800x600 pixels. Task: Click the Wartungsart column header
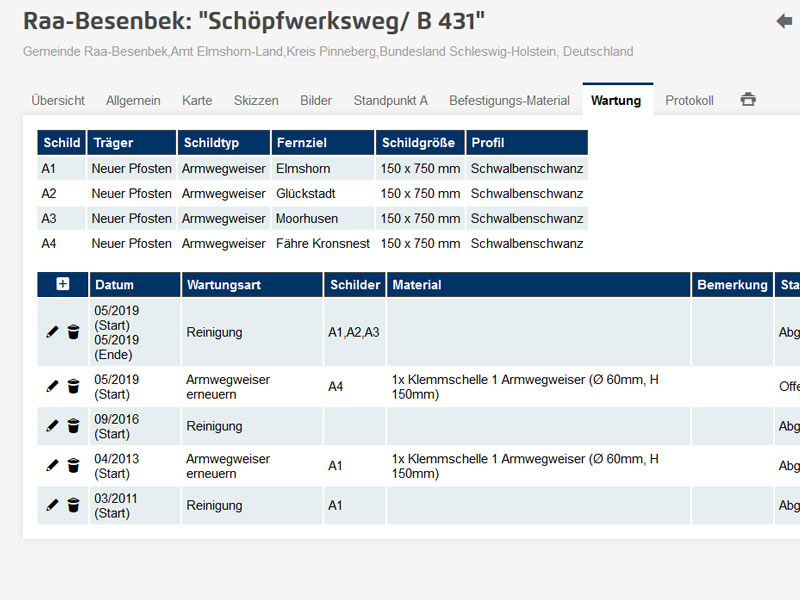(x=223, y=285)
